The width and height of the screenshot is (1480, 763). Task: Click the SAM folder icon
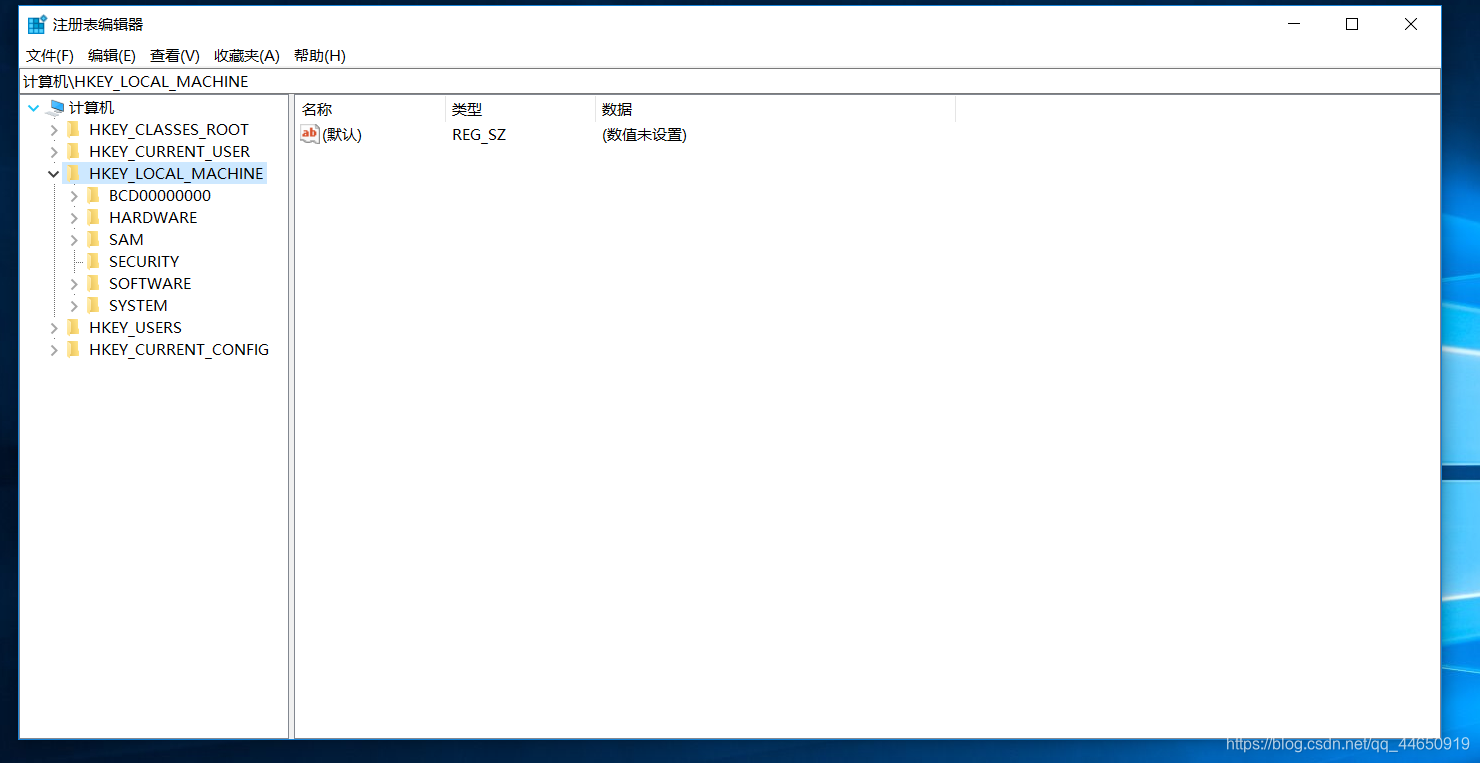[x=93, y=240]
